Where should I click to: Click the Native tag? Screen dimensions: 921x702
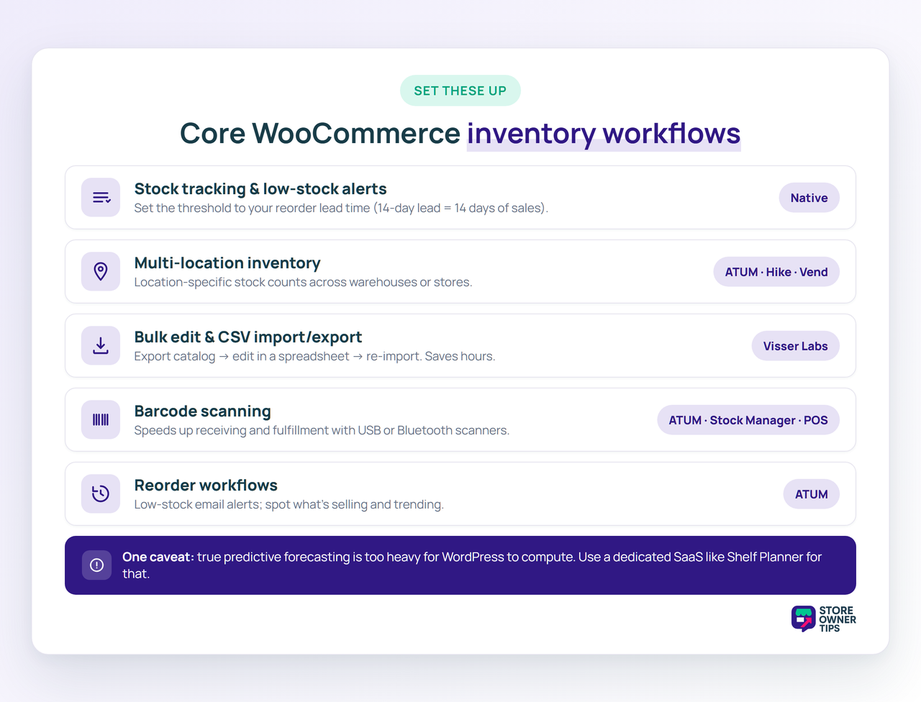(809, 198)
